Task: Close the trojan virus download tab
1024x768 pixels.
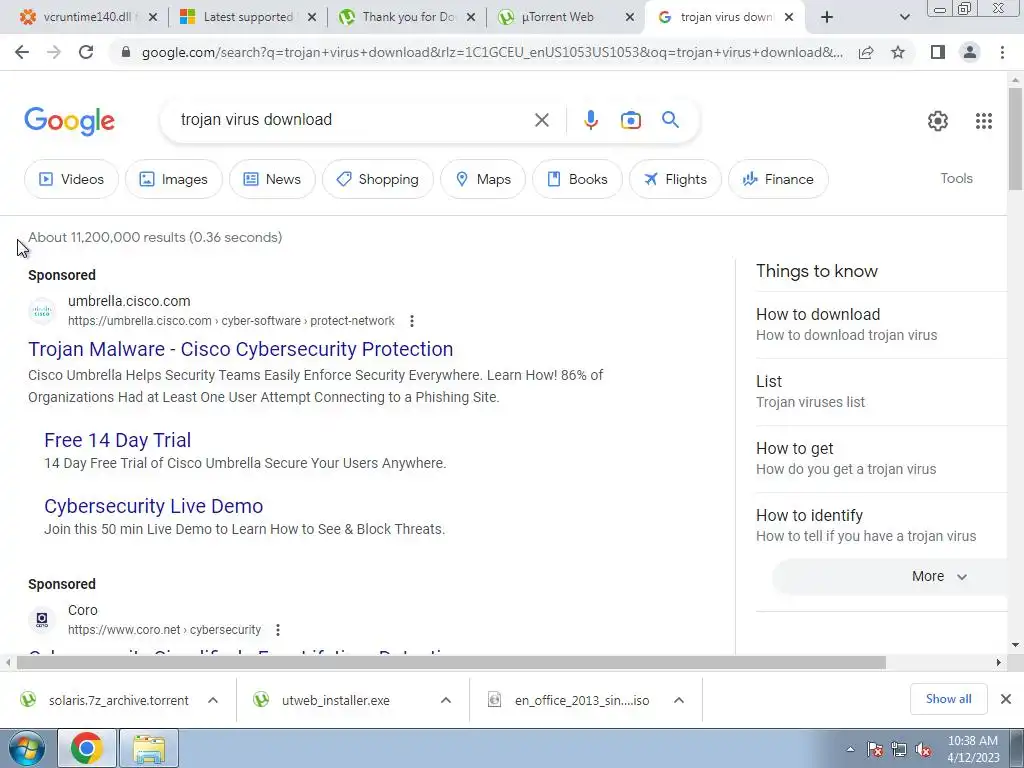Action: tap(789, 17)
